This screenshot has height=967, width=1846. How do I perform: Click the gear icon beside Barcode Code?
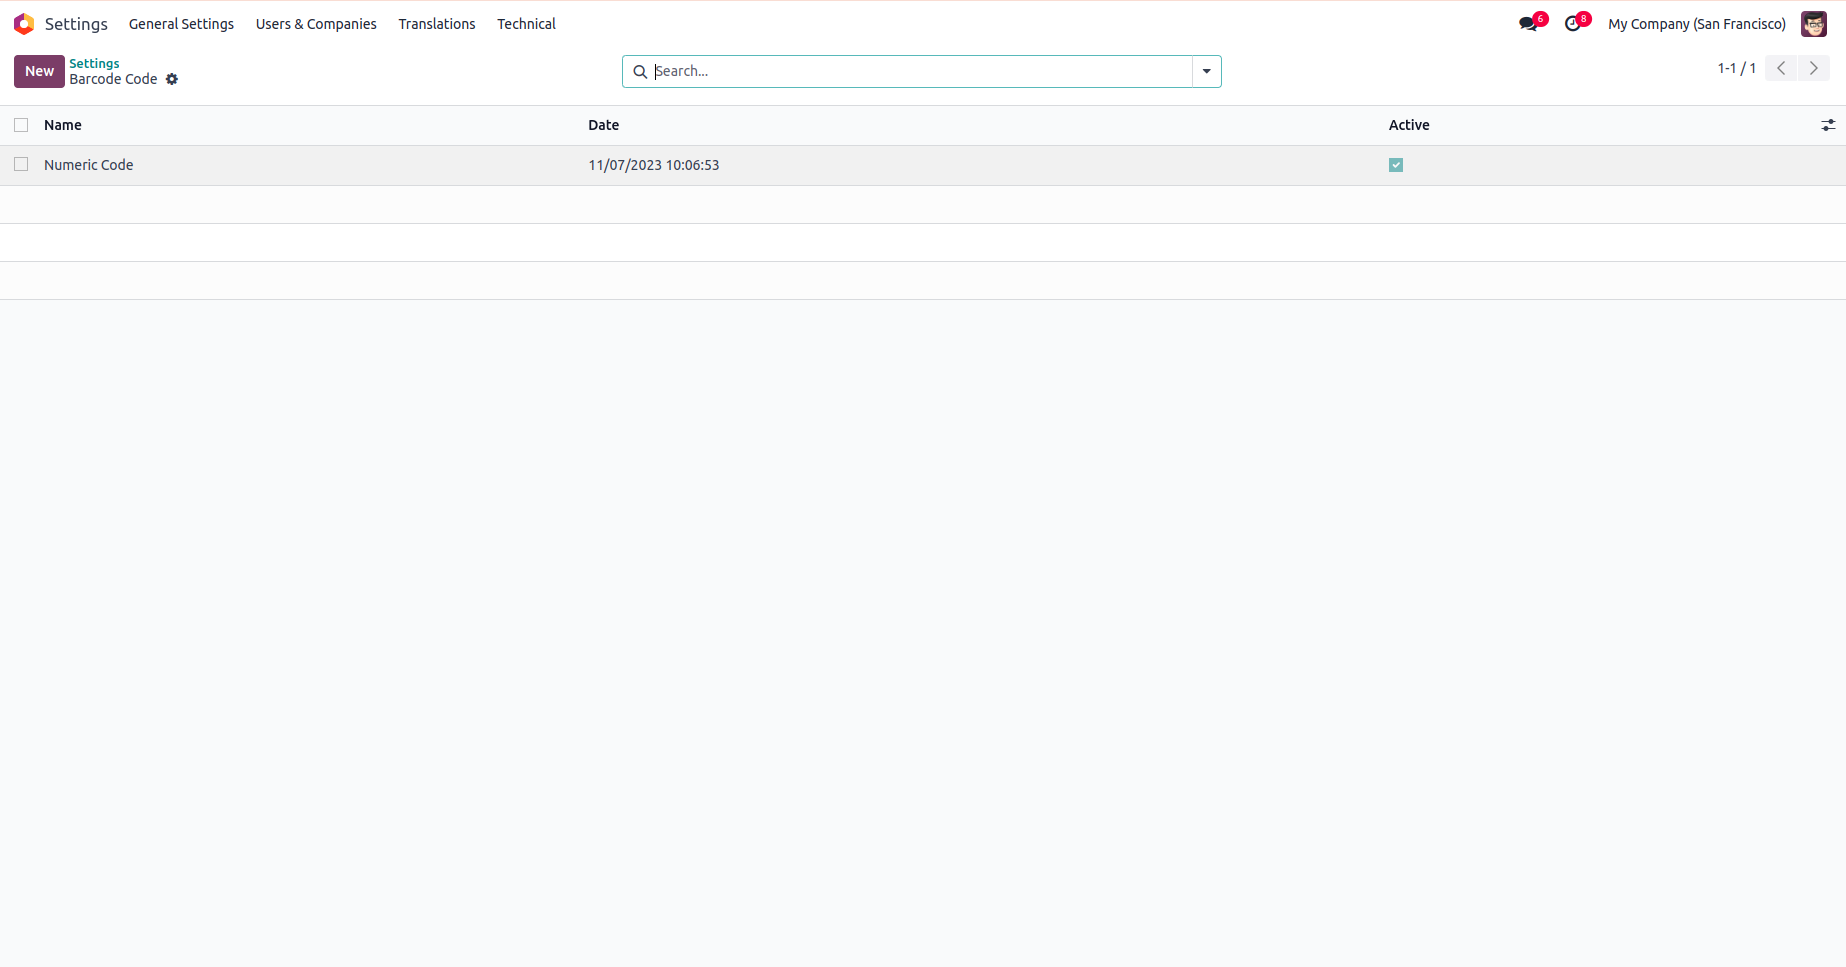point(172,79)
